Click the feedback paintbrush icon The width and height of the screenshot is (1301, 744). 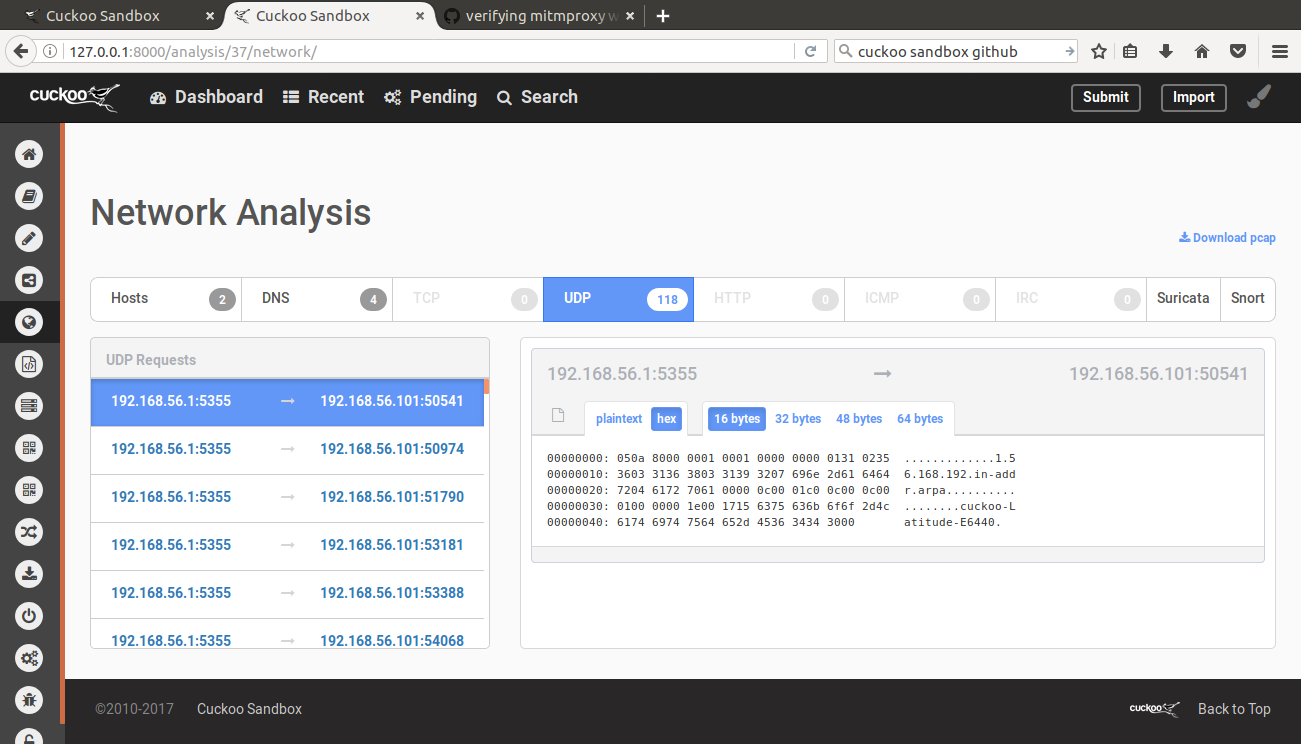[x=1258, y=95]
